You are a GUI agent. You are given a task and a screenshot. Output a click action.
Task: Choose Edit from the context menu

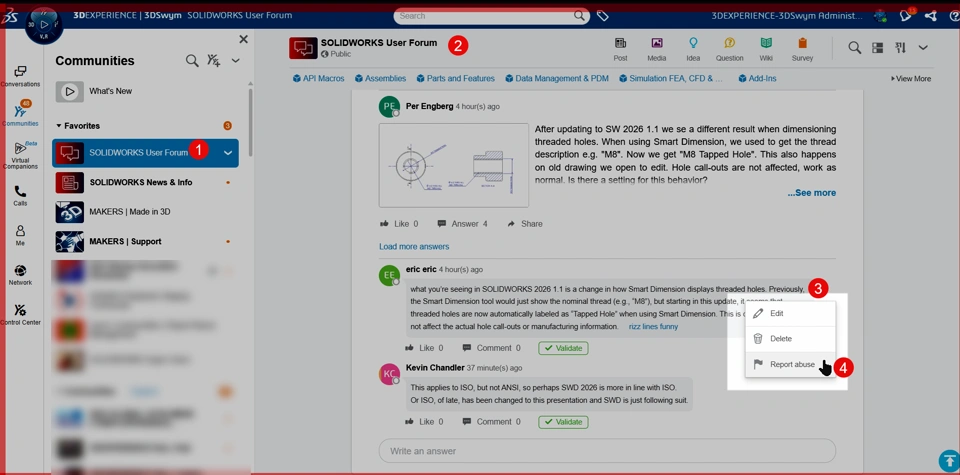(790, 313)
